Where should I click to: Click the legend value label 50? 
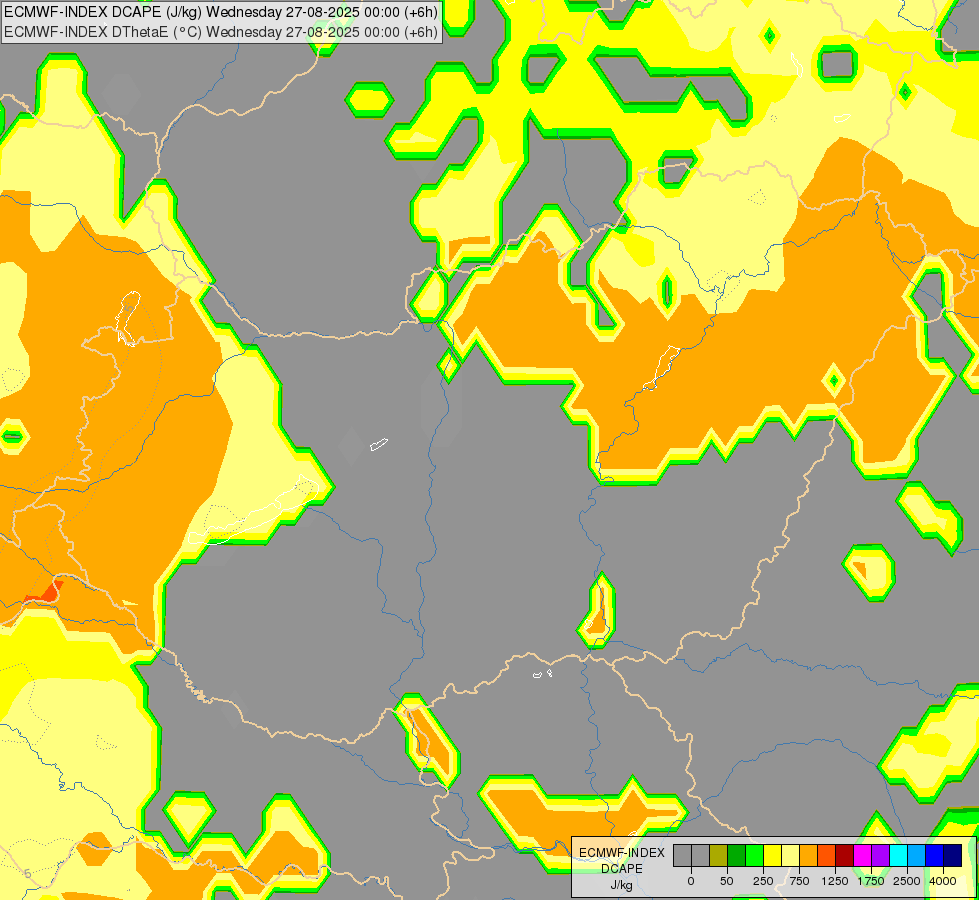(727, 881)
